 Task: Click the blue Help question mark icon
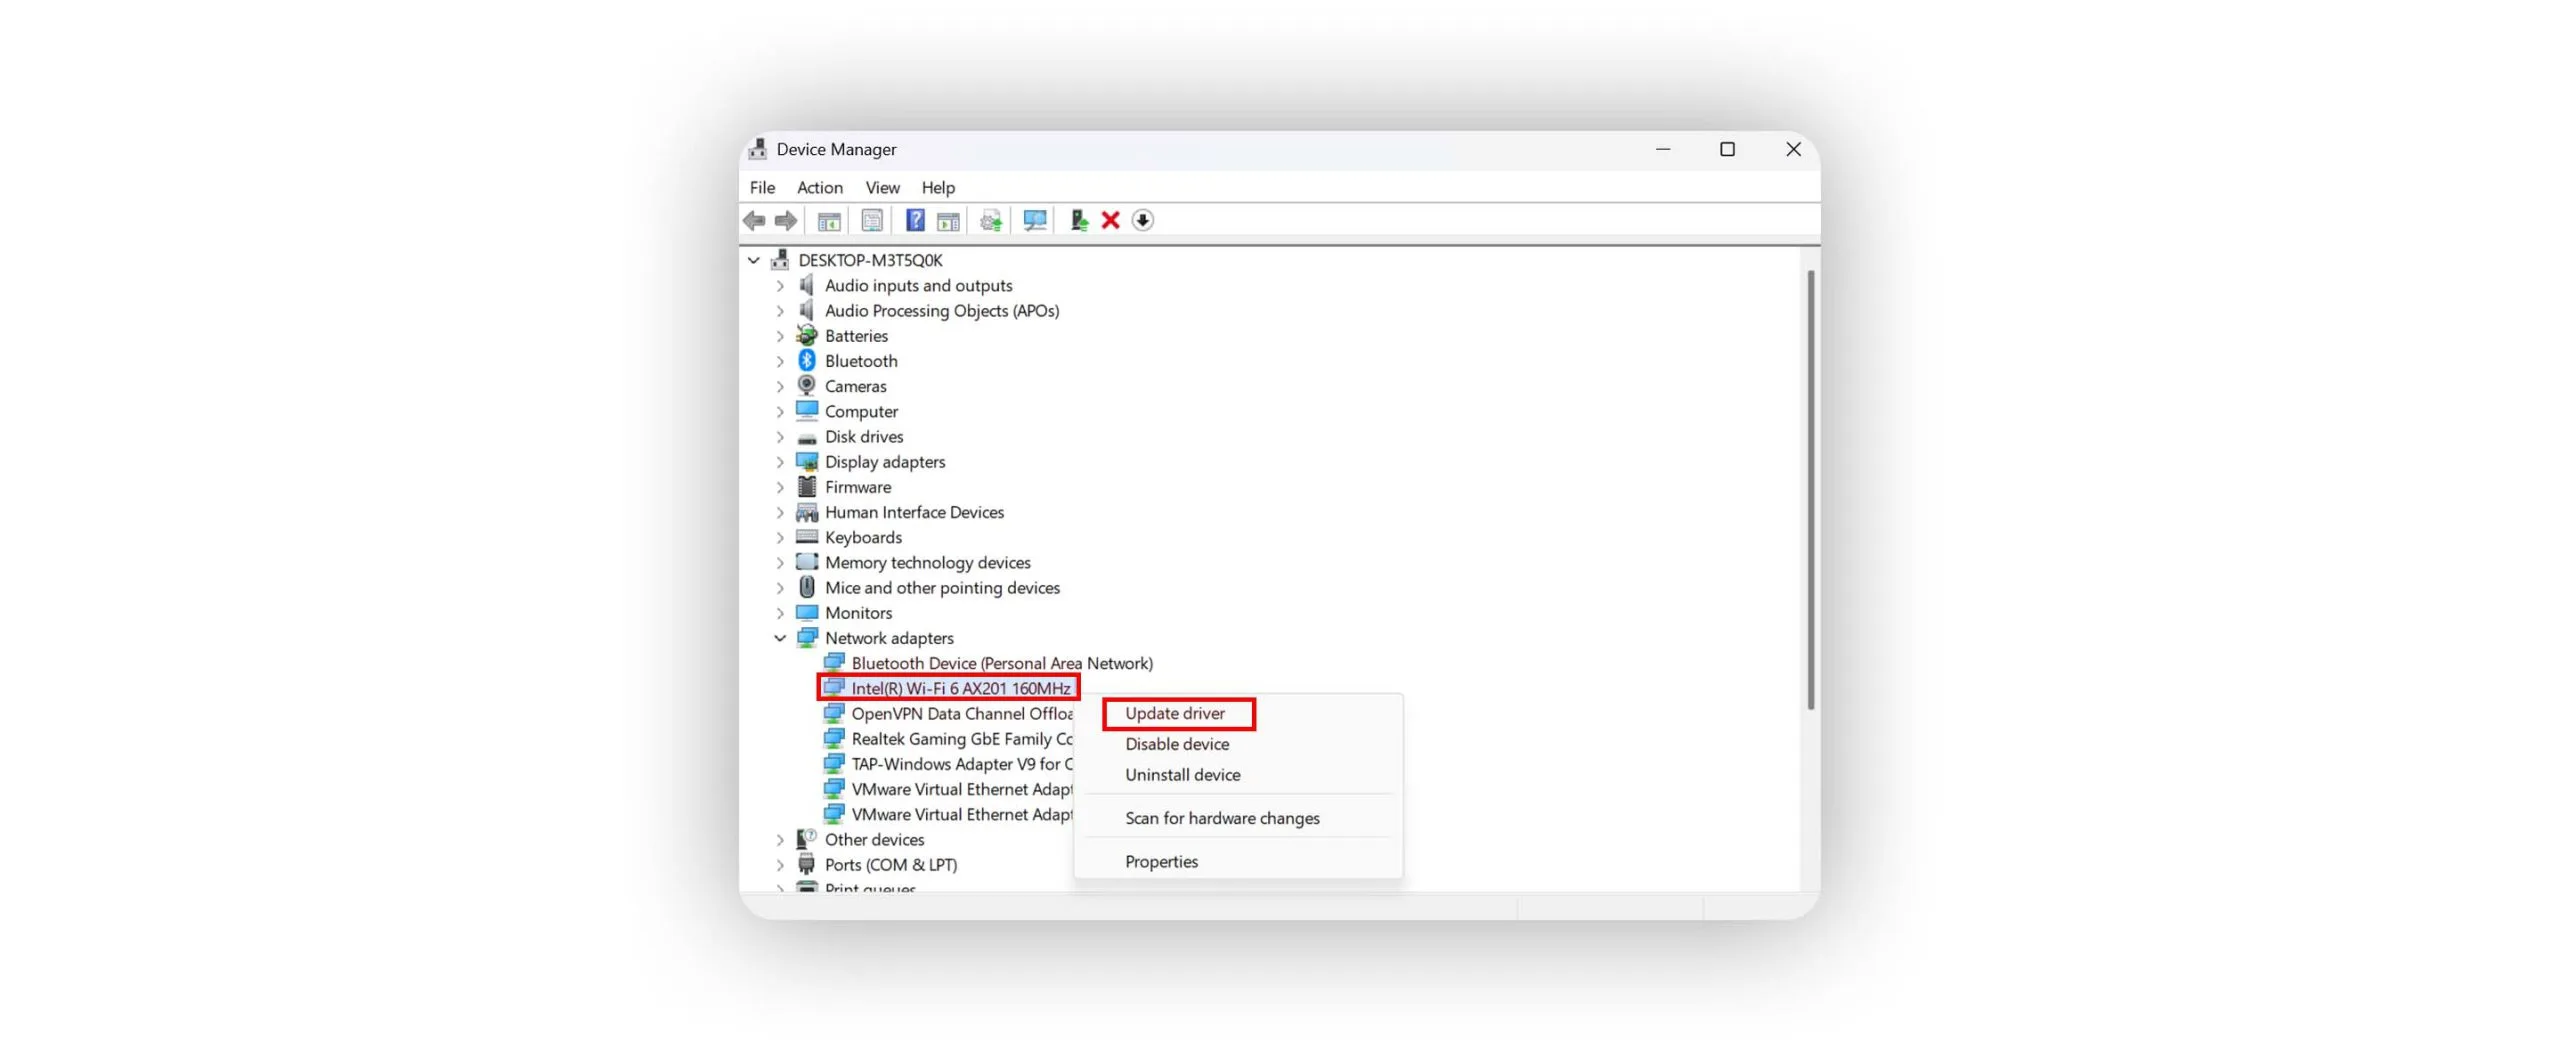(914, 220)
